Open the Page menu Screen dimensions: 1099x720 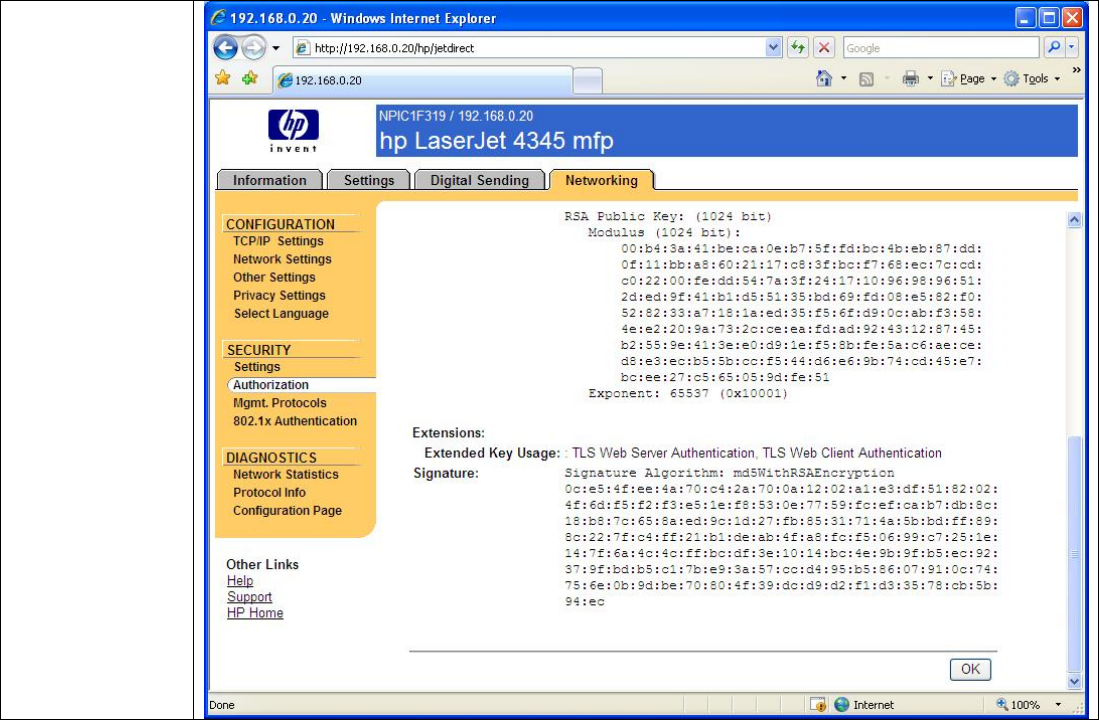point(969,79)
